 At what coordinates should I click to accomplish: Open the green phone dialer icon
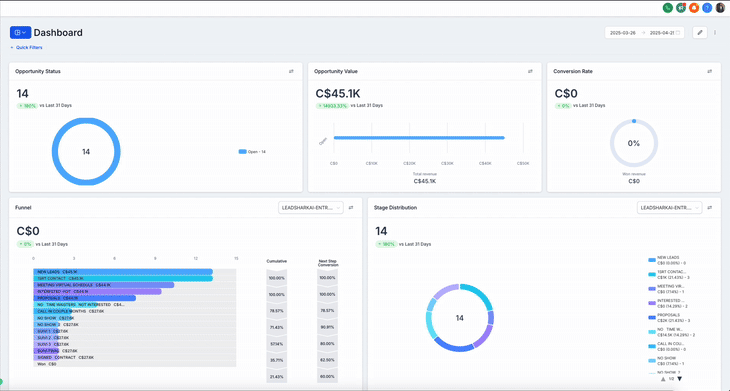coord(668,8)
